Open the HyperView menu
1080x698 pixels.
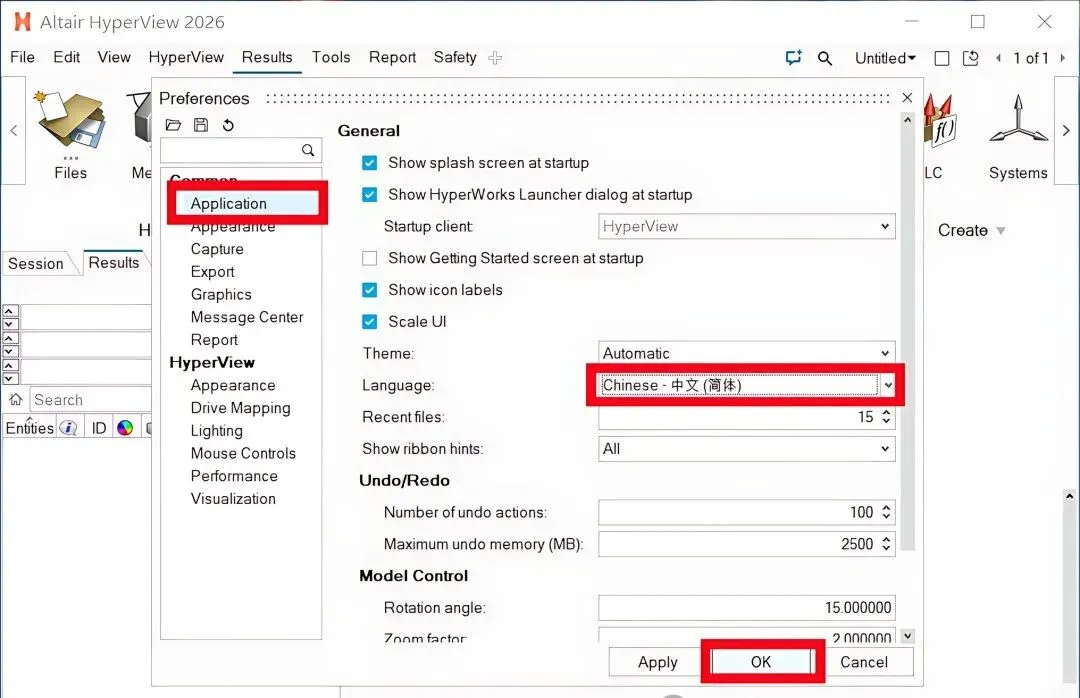tap(186, 57)
